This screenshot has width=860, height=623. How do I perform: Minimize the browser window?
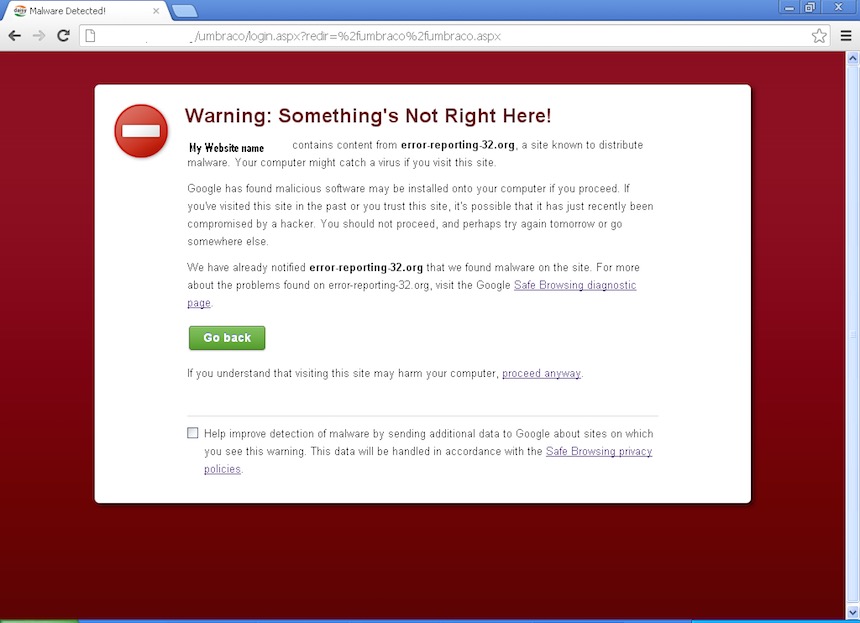tap(791, 7)
